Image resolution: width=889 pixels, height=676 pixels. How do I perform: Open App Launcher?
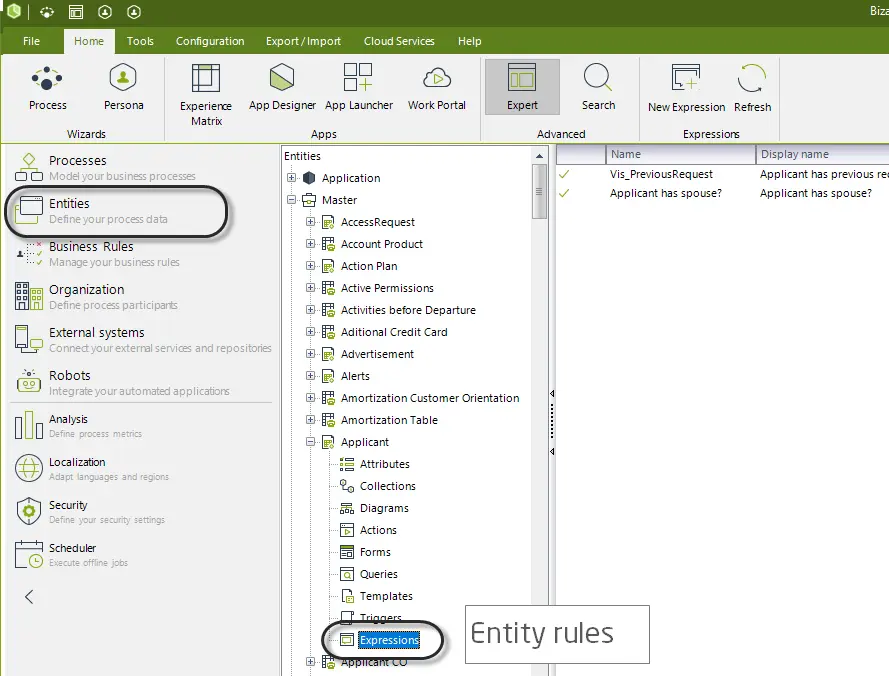[x=358, y=88]
